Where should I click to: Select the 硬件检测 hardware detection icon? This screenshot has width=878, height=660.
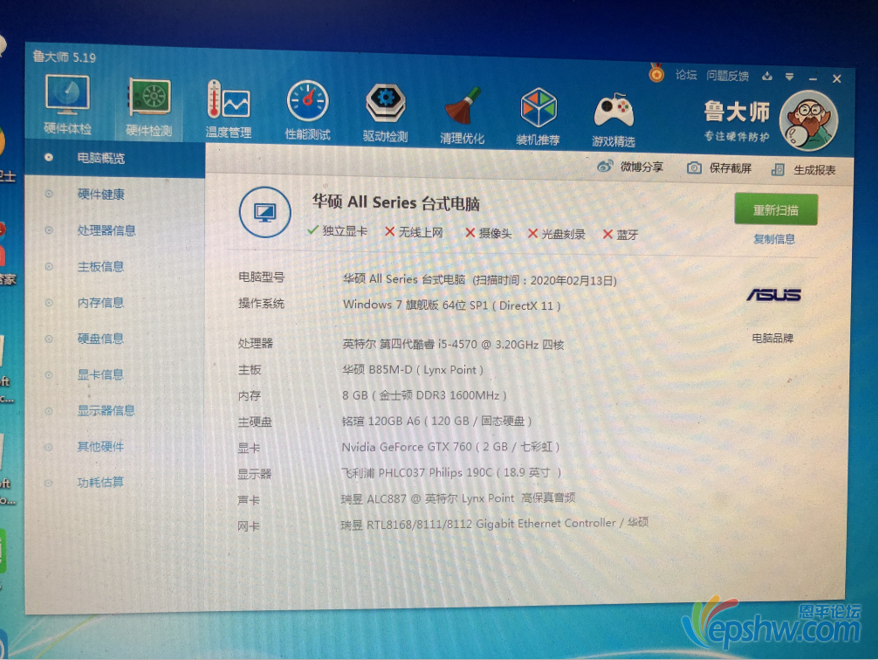(x=148, y=106)
